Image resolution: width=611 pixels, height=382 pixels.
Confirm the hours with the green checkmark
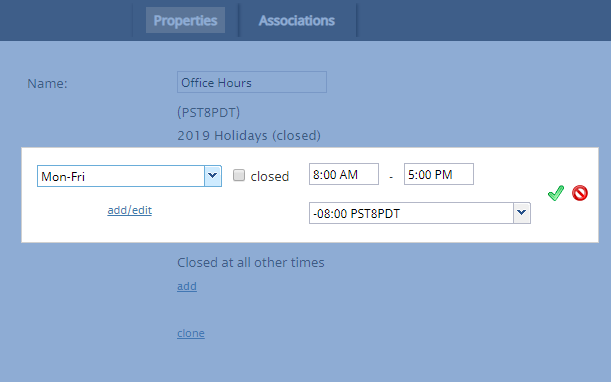(x=555, y=193)
